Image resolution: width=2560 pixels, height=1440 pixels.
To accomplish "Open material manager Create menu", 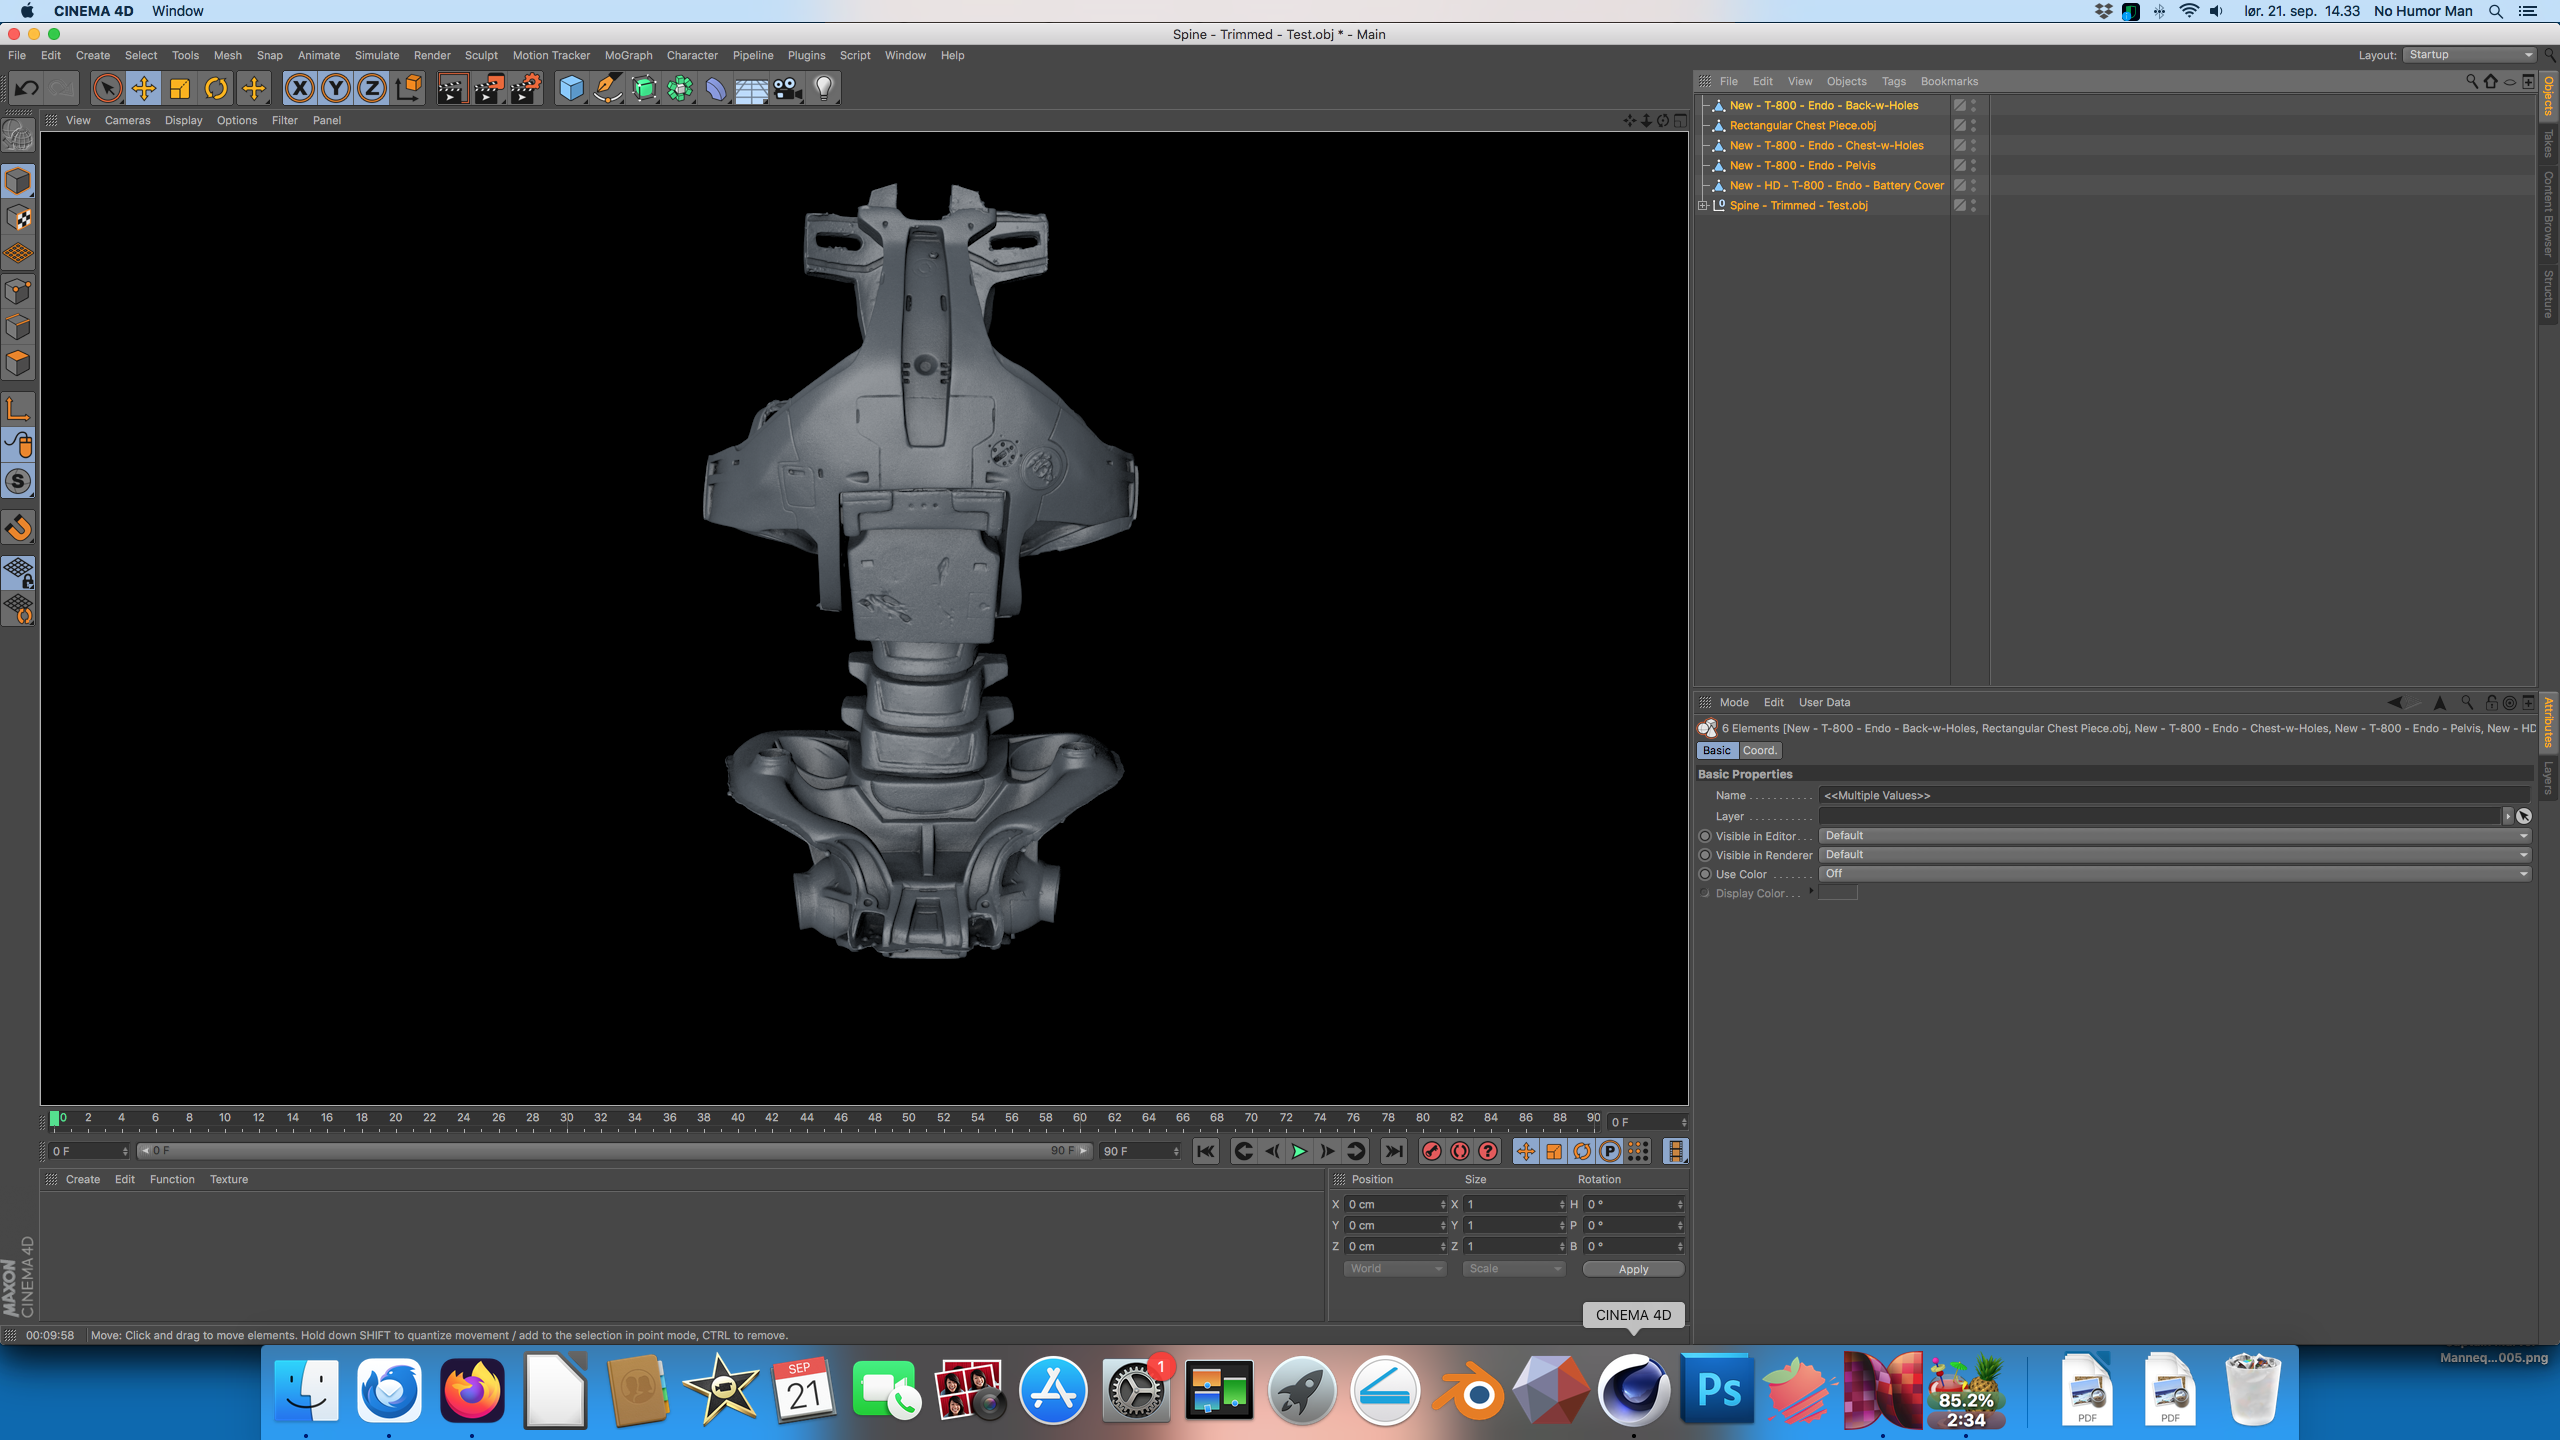I will (x=82, y=1179).
